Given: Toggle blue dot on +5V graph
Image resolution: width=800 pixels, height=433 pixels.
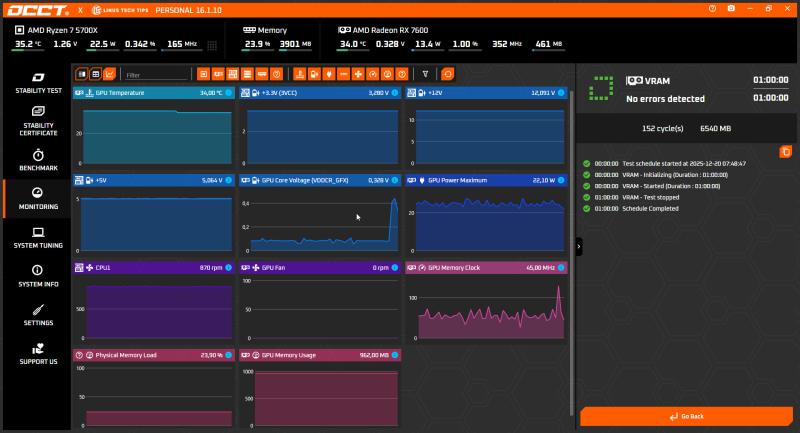Looking at the screenshot, I should tap(229, 180).
